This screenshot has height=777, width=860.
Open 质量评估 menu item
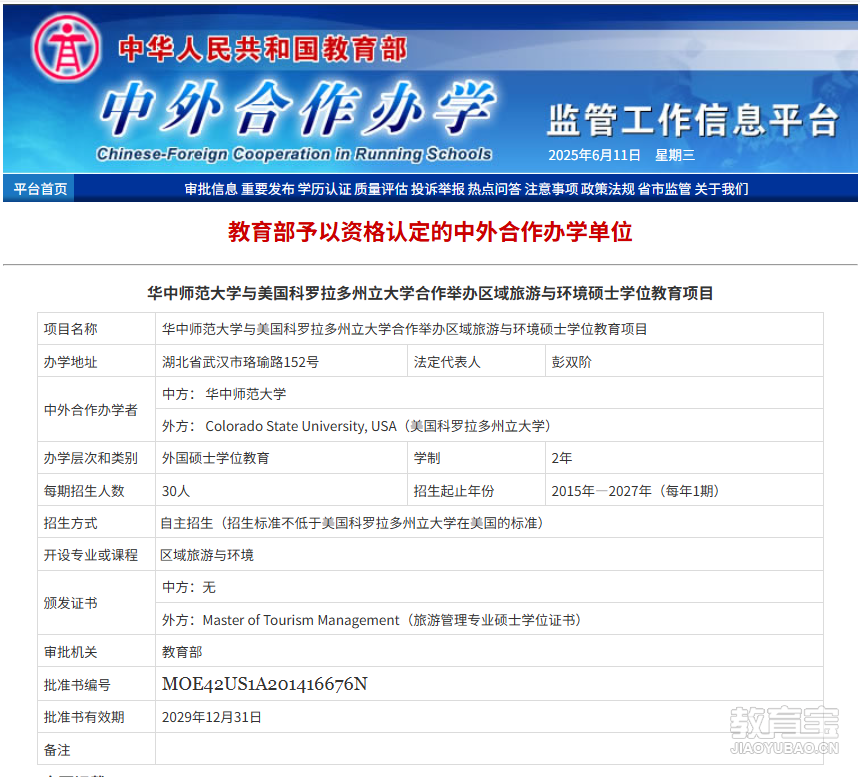(x=381, y=189)
